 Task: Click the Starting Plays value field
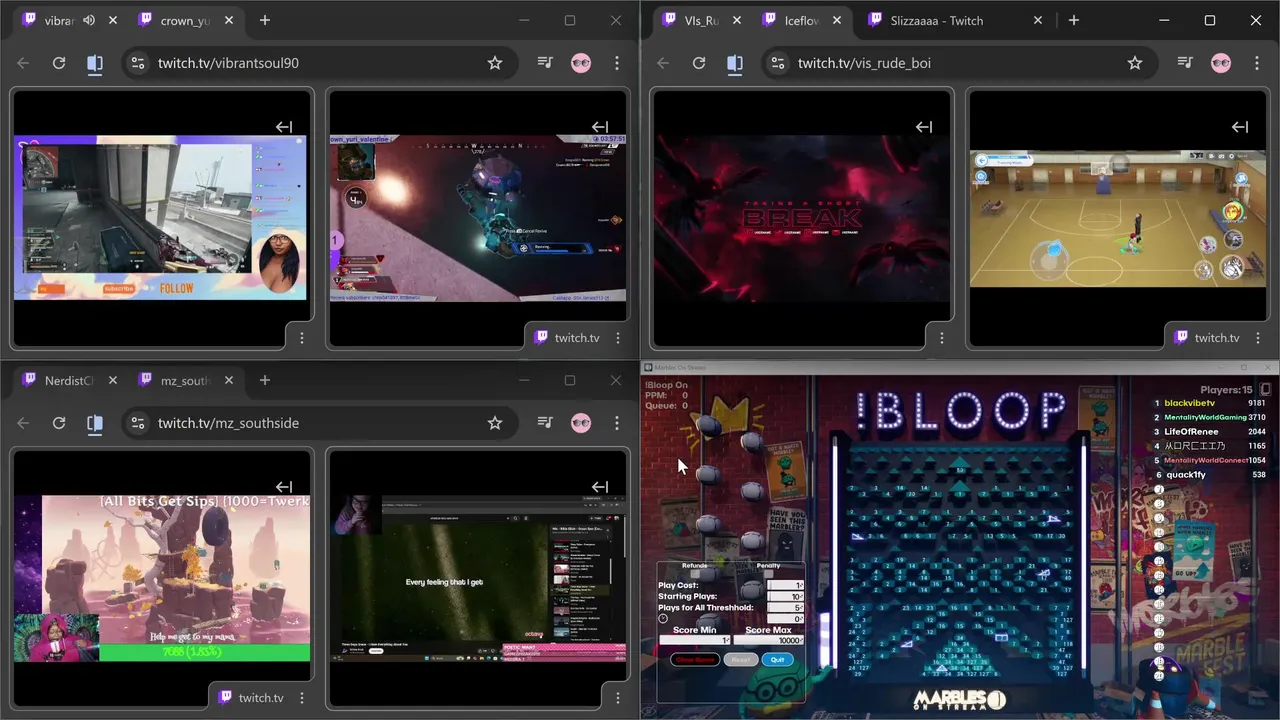pyautogui.click(x=785, y=597)
